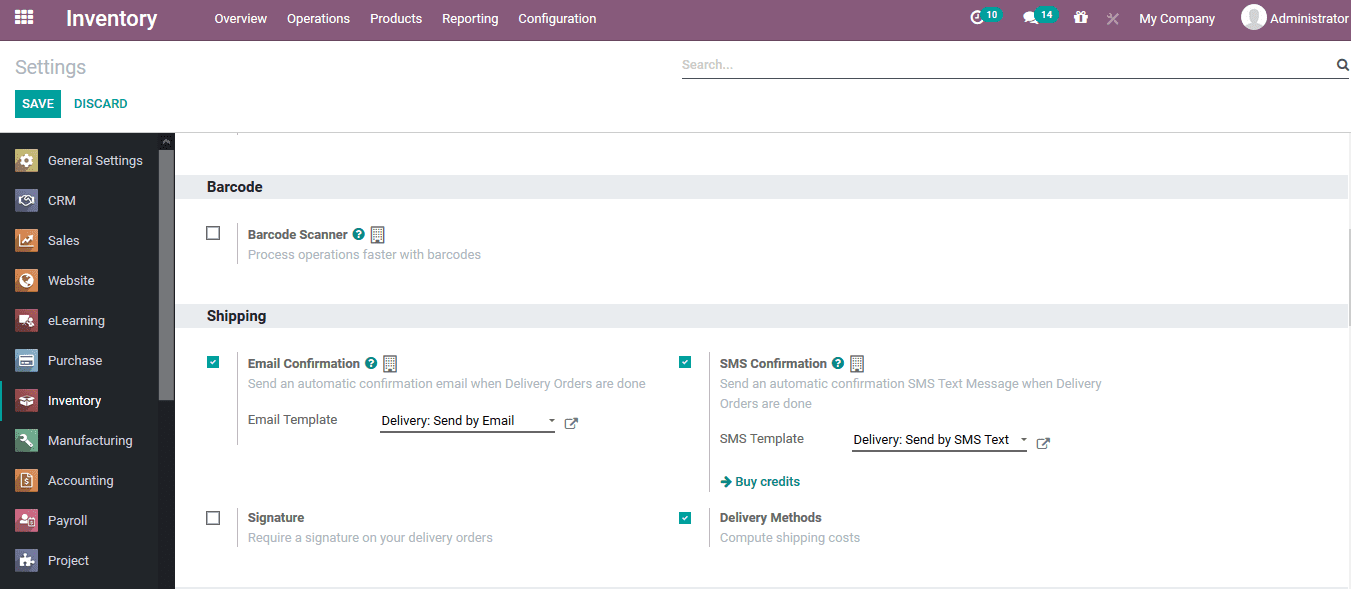Click the SAVE button
Viewport: 1351px width, 589px height.
pos(37,103)
